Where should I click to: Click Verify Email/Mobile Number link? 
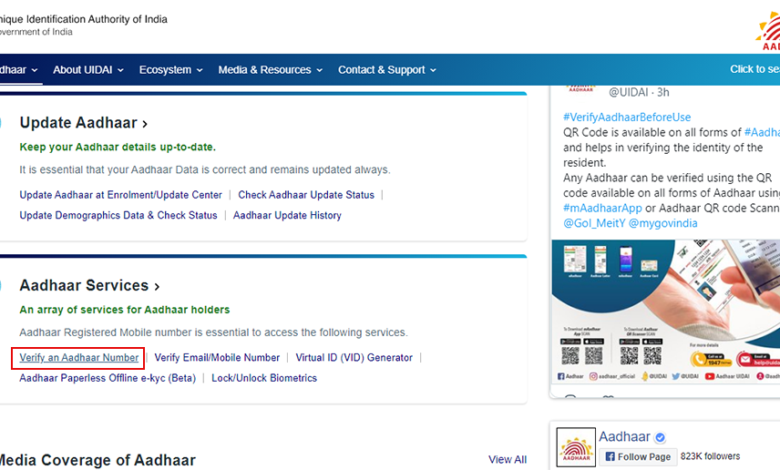click(217, 358)
